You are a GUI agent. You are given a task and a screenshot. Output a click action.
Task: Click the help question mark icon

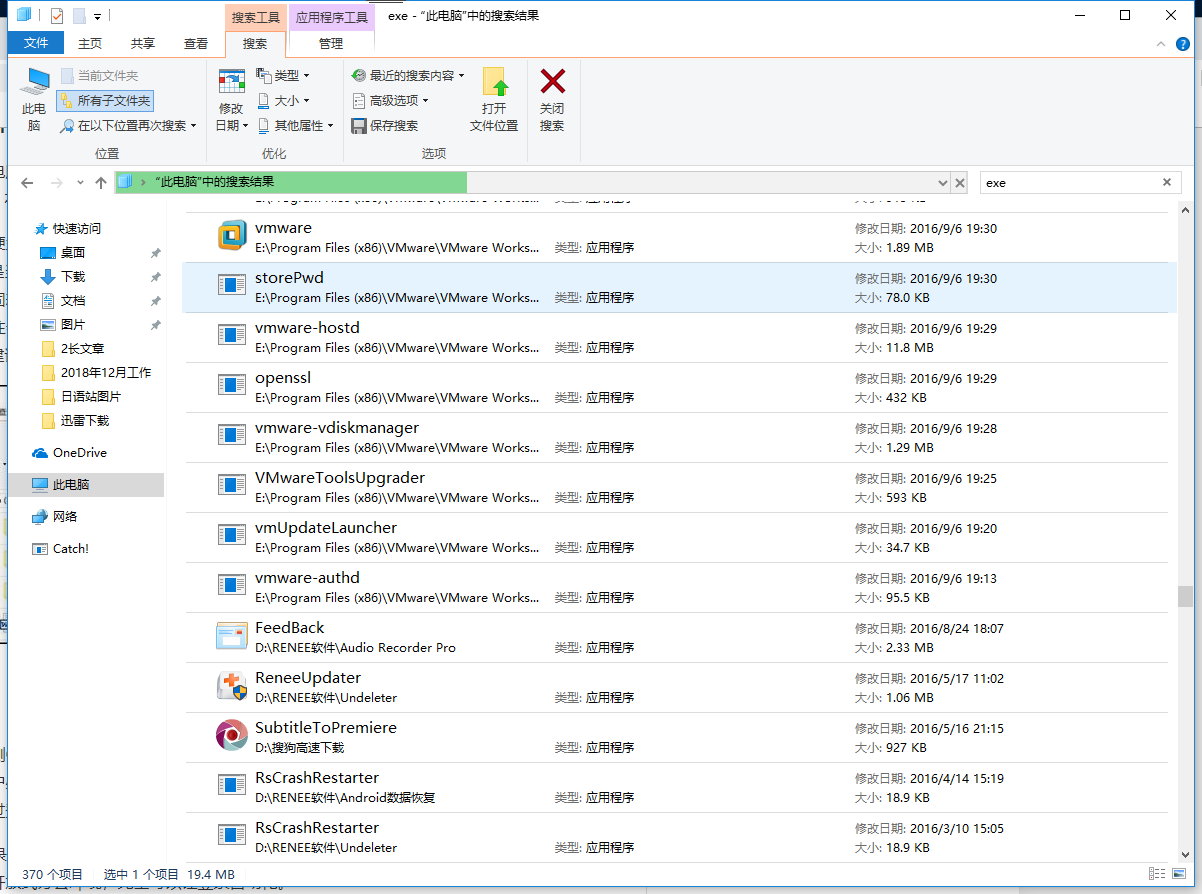(1182, 44)
